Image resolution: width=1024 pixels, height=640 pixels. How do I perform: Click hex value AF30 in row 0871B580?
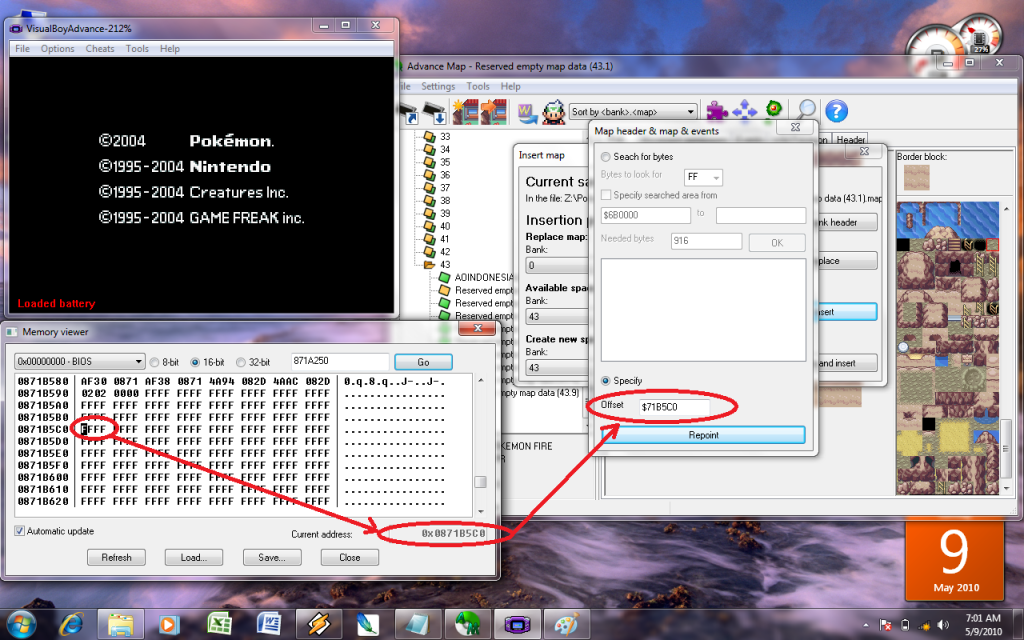[93, 381]
